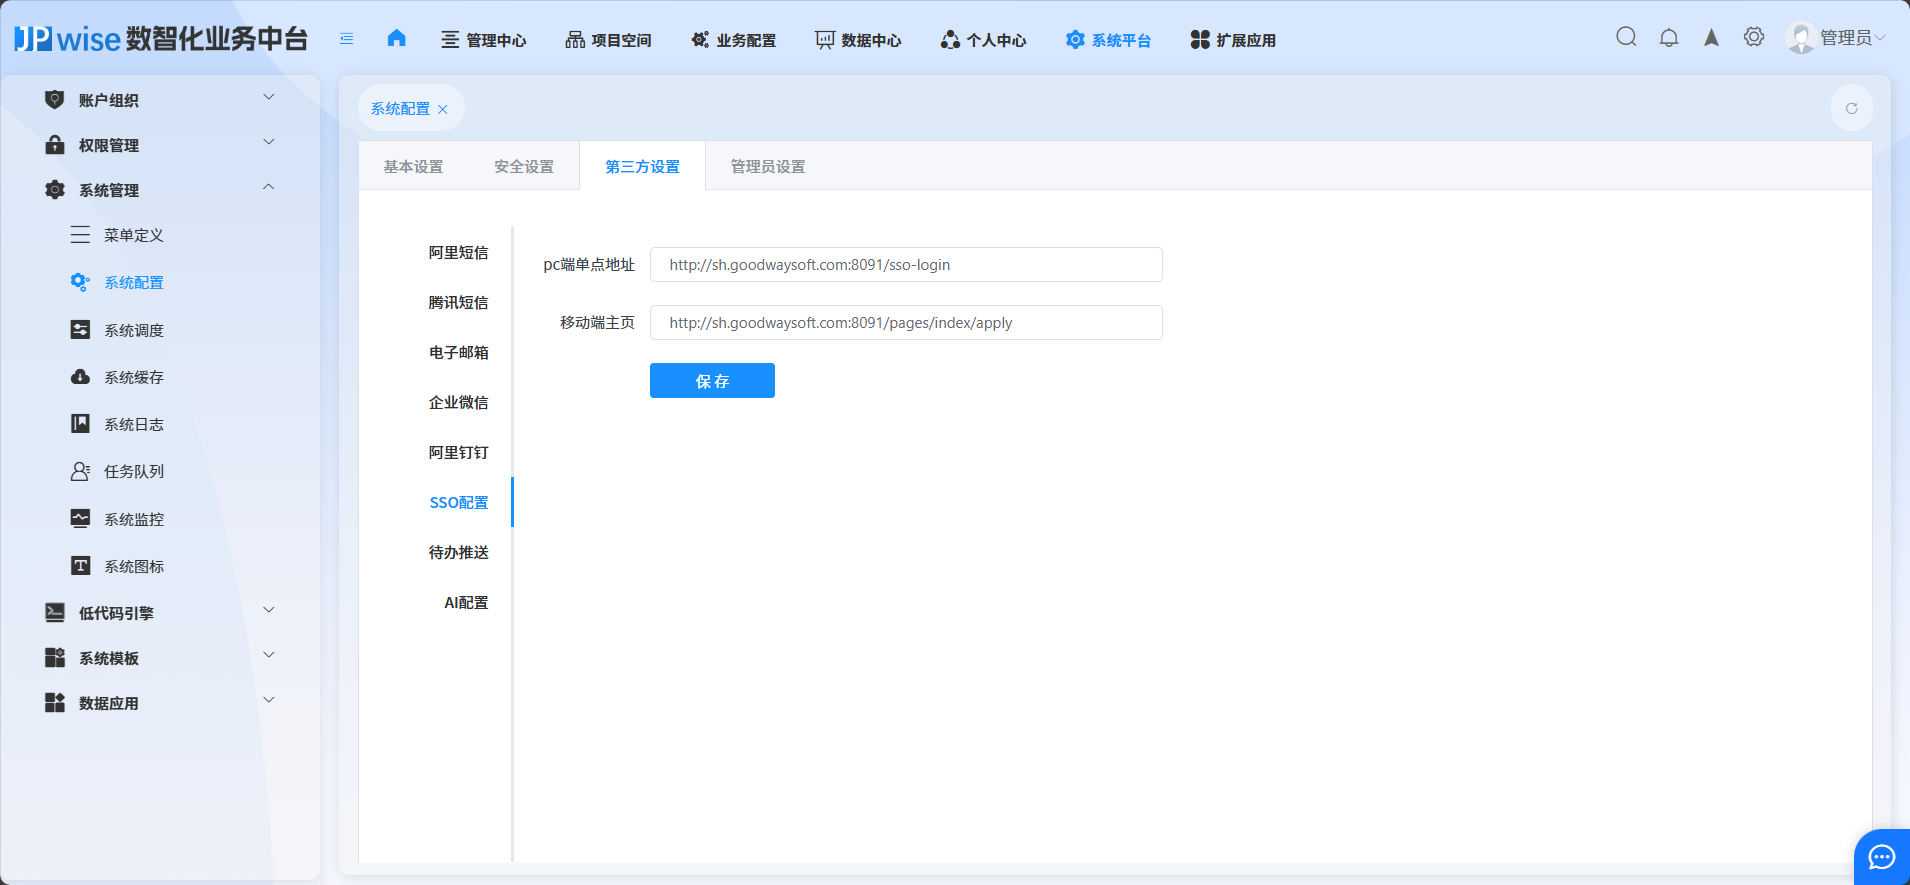Open 管理中心 top menu

click(x=484, y=40)
